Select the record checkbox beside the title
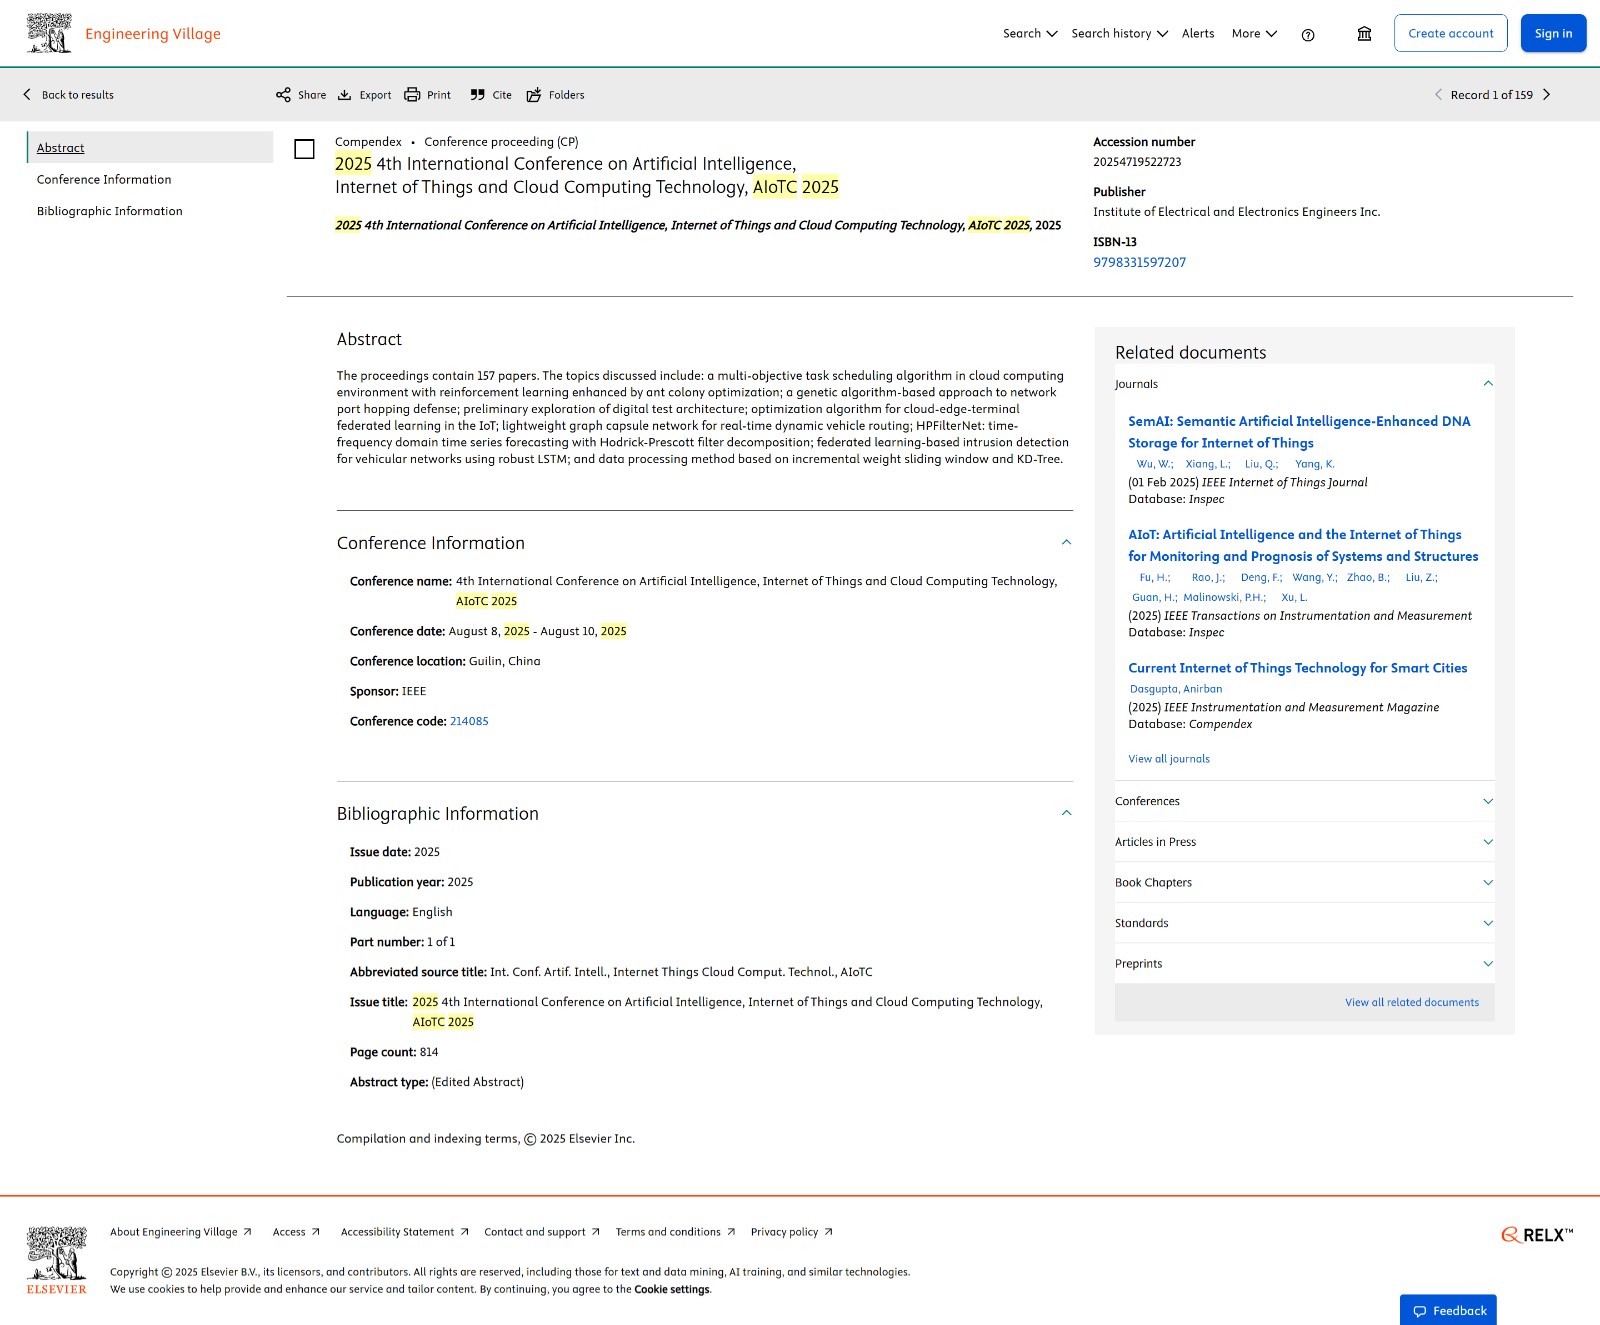1600x1325 pixels. coord(305,149)
